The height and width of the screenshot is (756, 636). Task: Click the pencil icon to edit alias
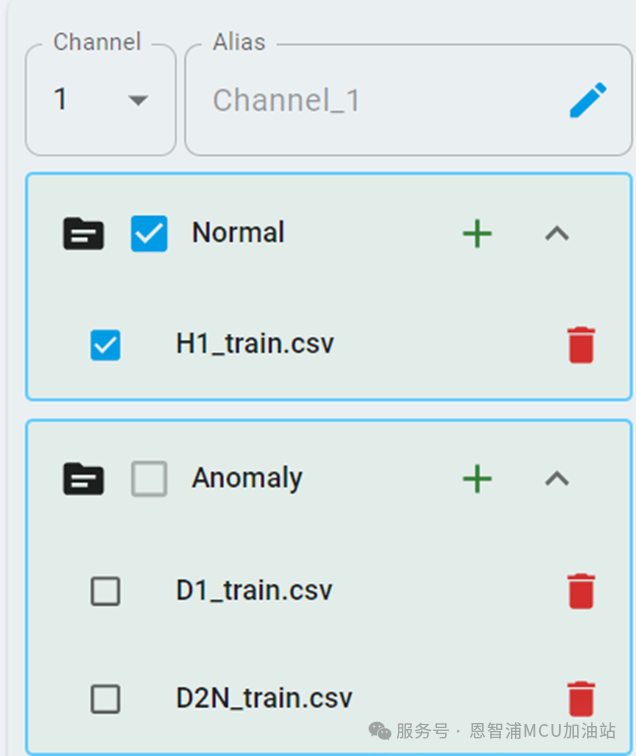[588, 100]
